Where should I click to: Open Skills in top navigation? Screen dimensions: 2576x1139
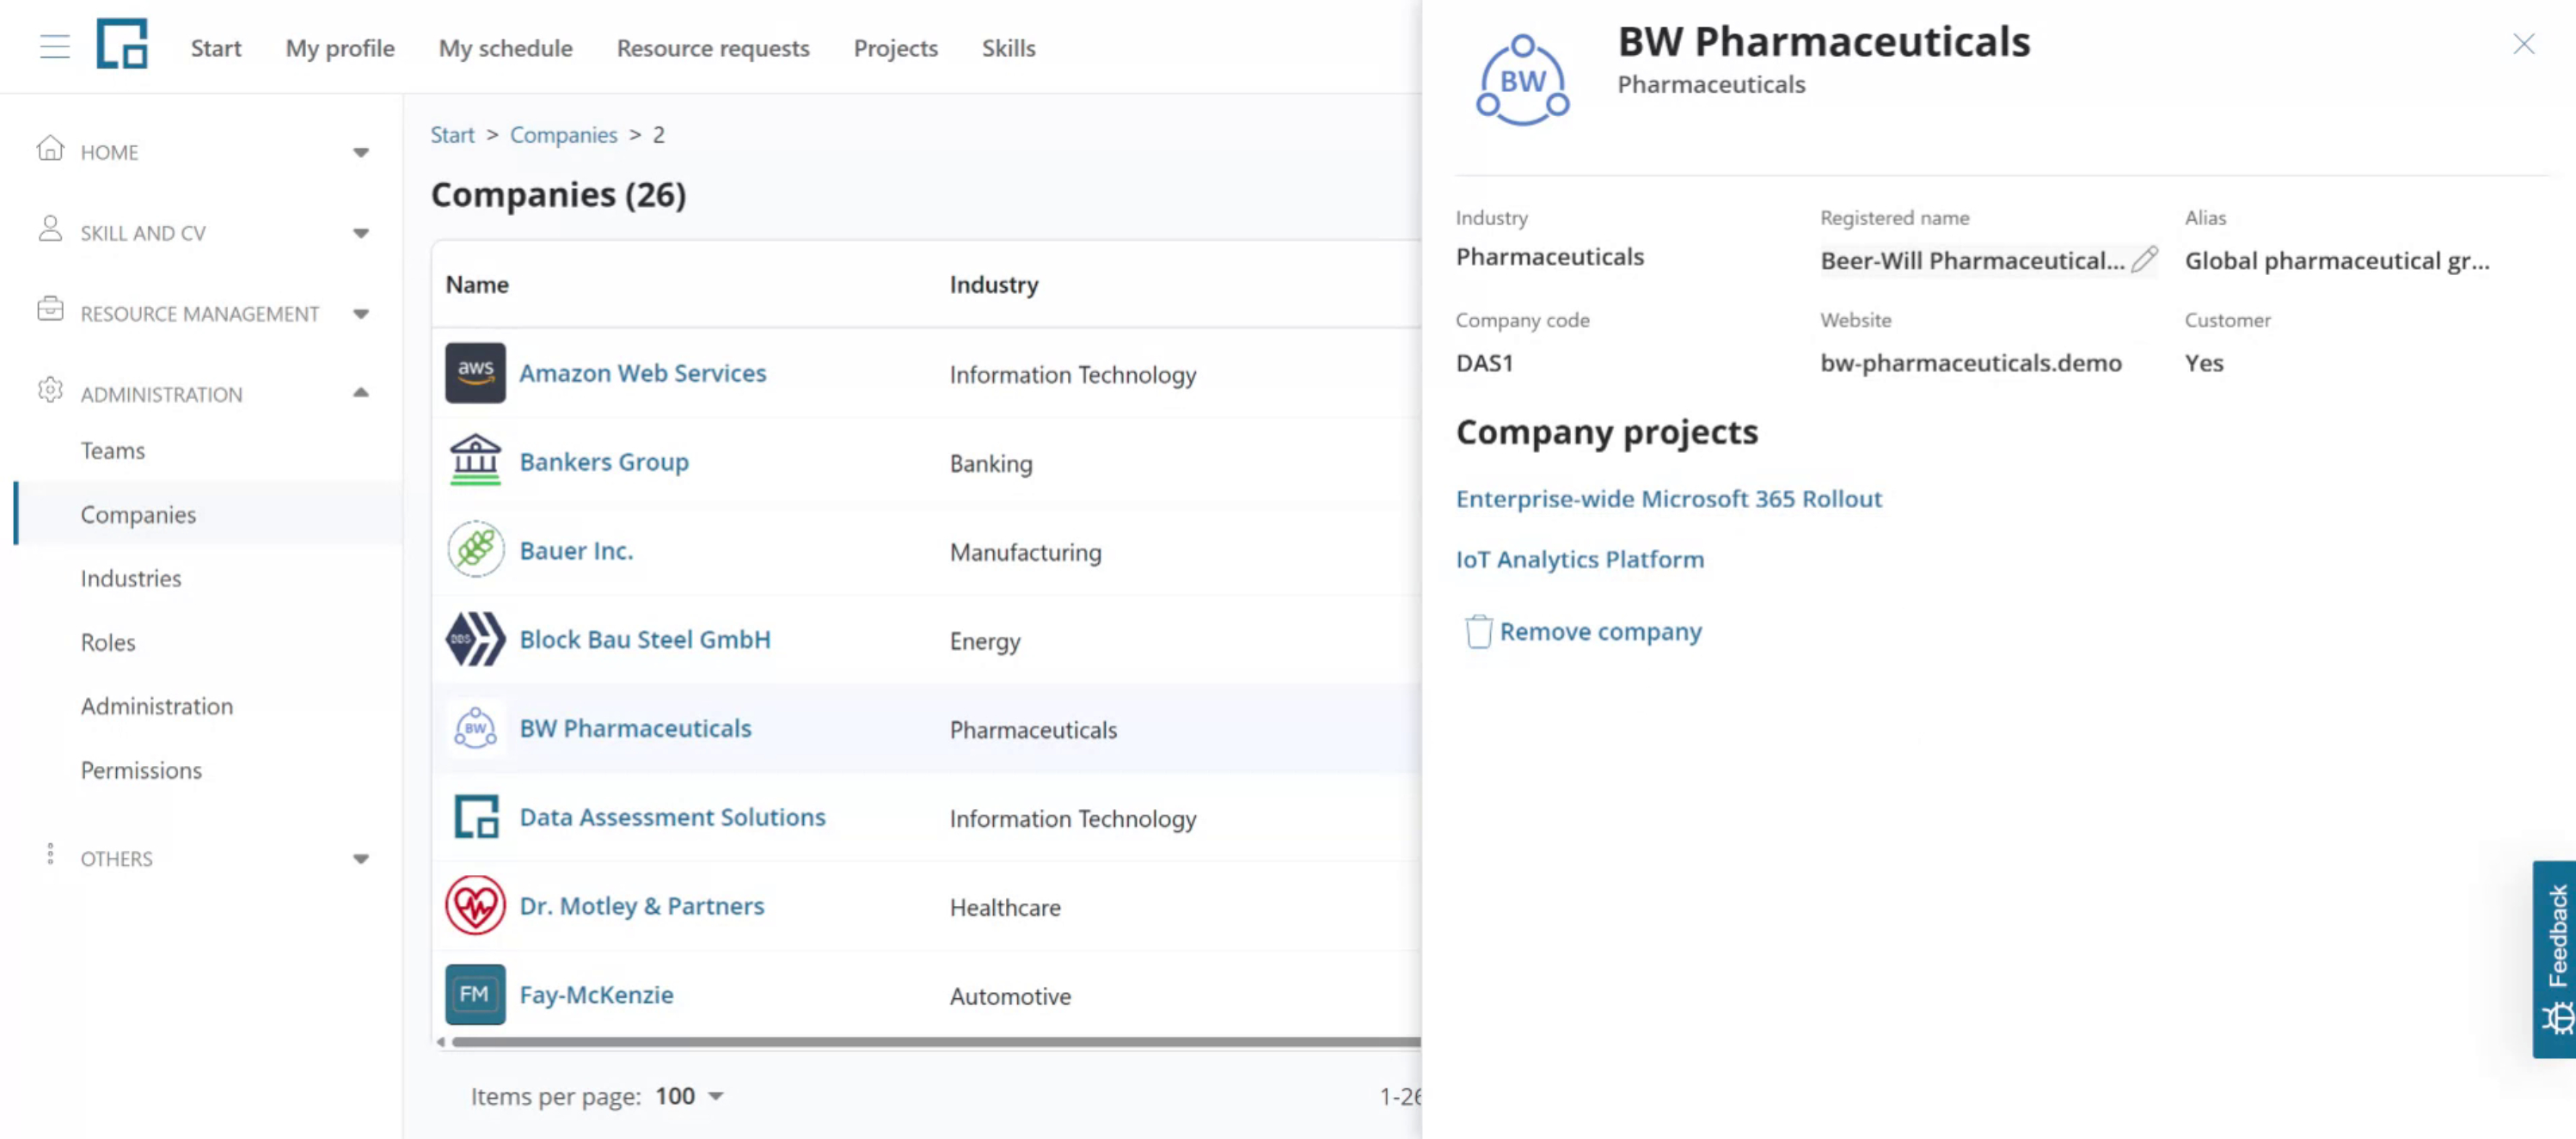[x=1008, y=47]
